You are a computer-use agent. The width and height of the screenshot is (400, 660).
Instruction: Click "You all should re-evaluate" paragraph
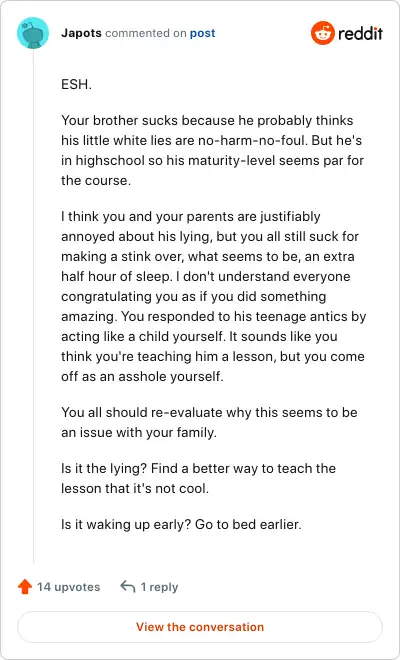click(209, 422)
